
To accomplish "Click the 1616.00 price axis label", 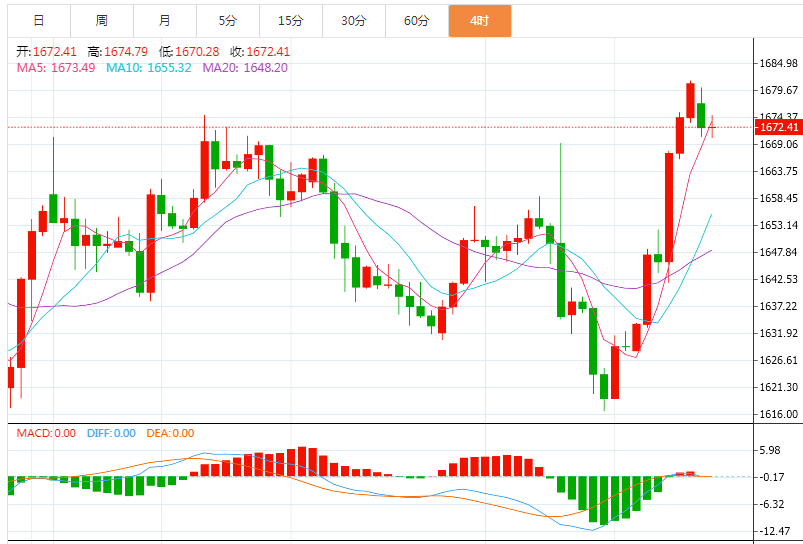I will pyautogui.click(x=778, y=414).
